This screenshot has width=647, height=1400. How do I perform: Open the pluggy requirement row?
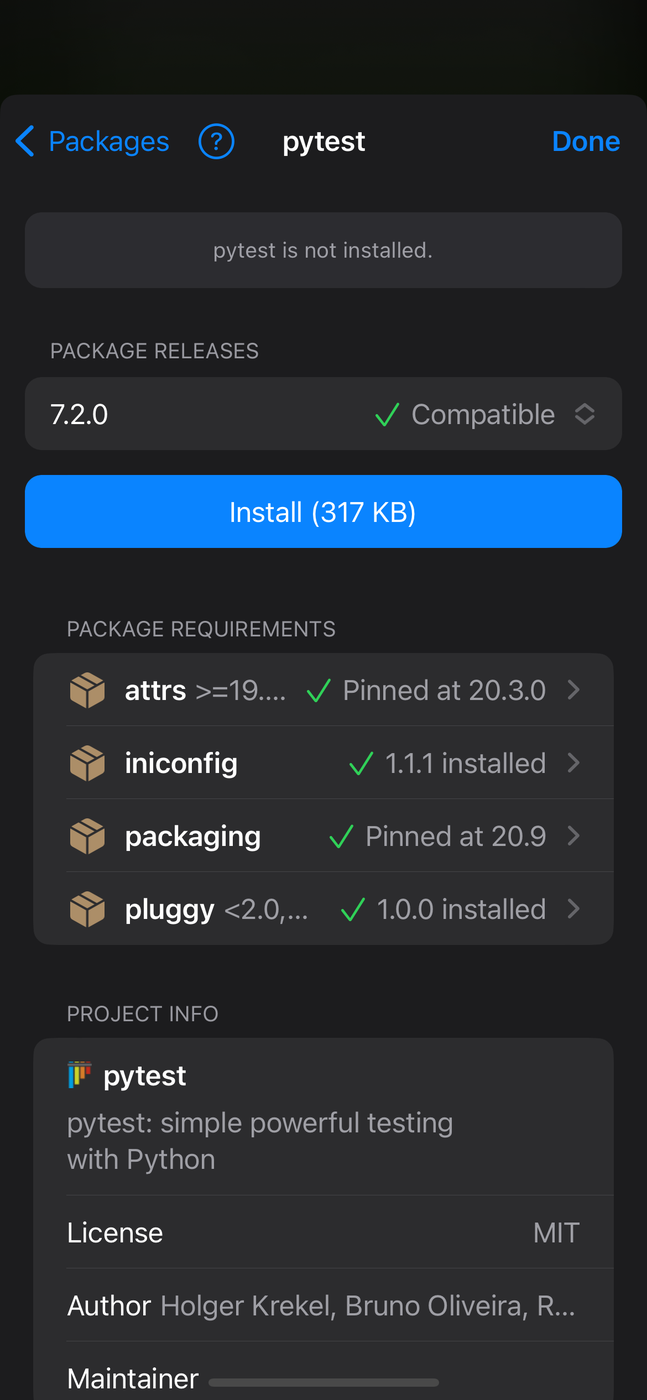(x=323, y=909)
